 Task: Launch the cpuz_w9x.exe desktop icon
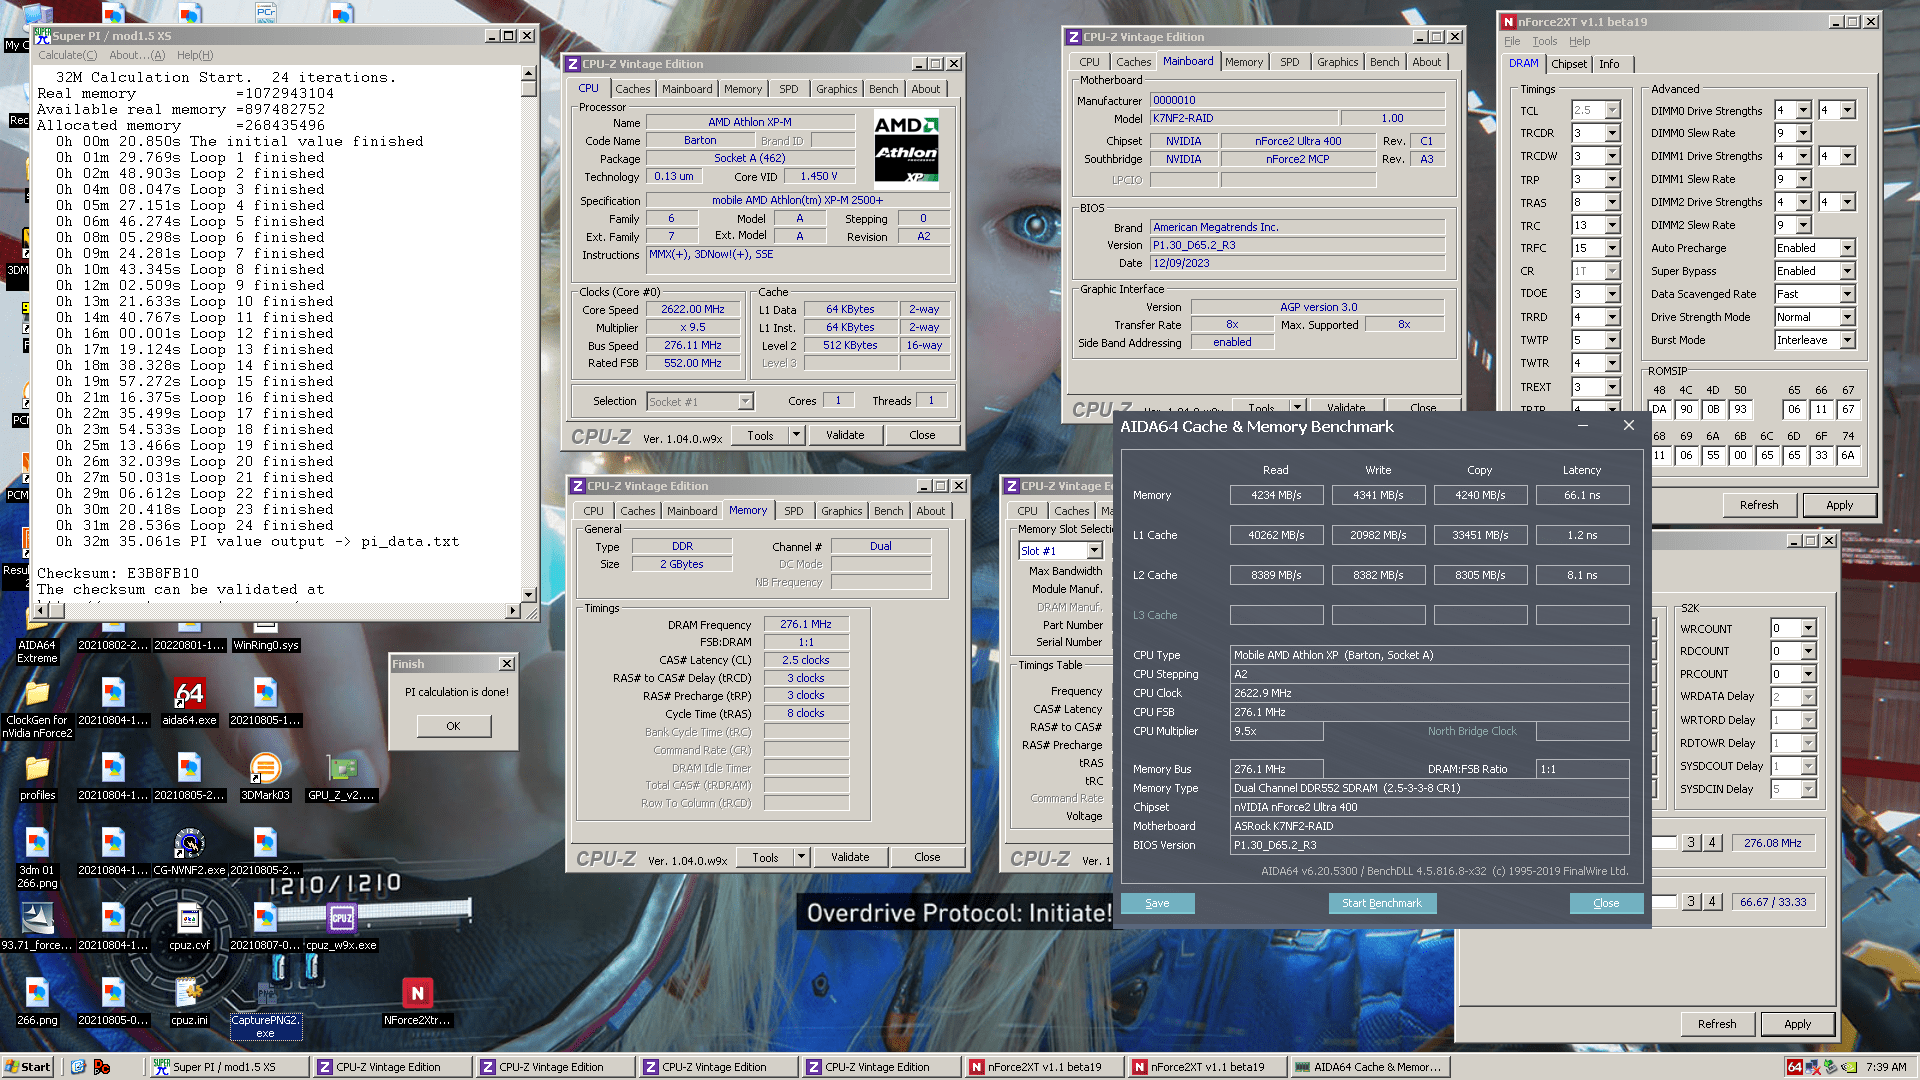(341, 927)
